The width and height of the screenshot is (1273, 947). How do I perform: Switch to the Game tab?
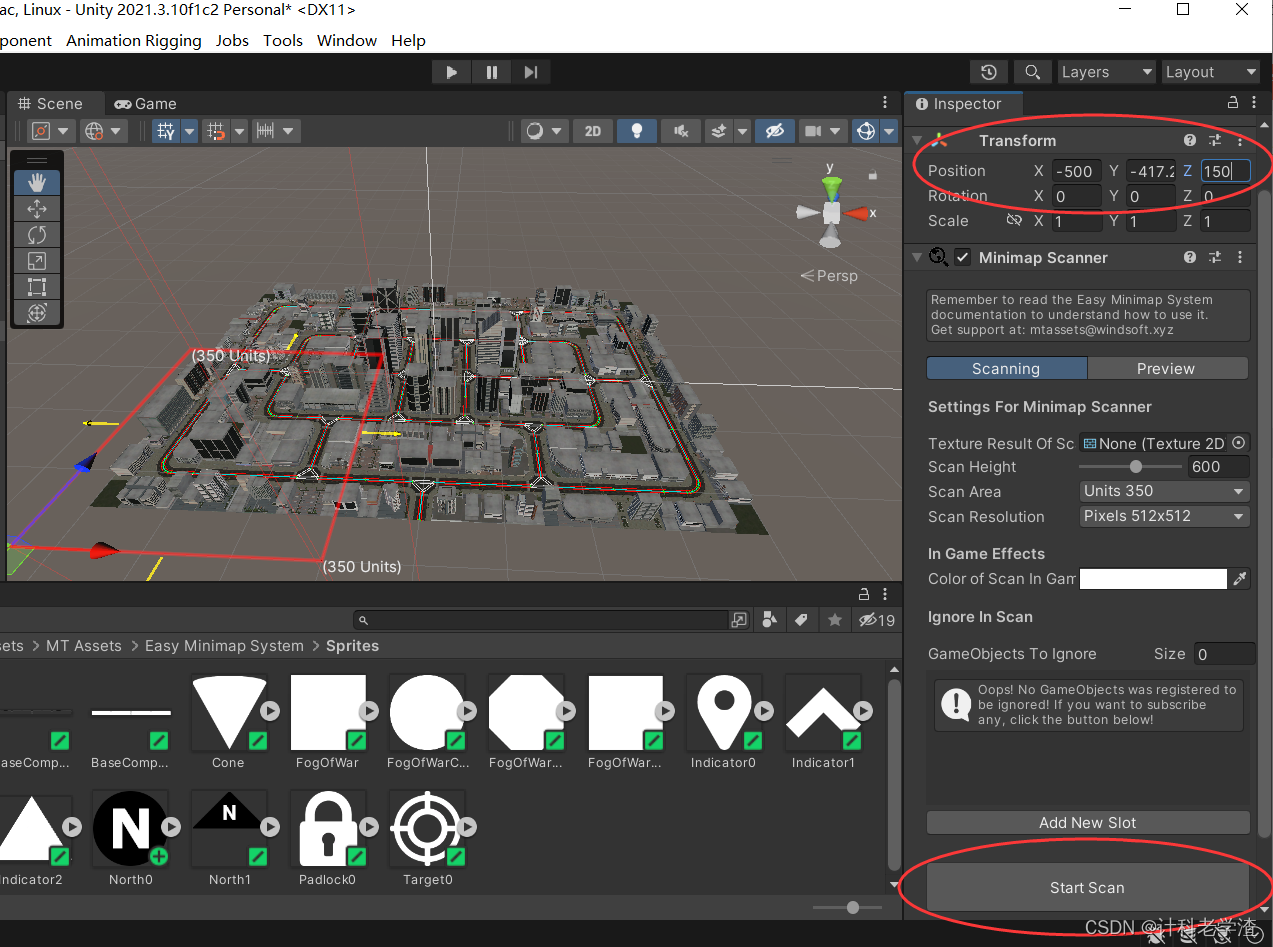[145, 104]
